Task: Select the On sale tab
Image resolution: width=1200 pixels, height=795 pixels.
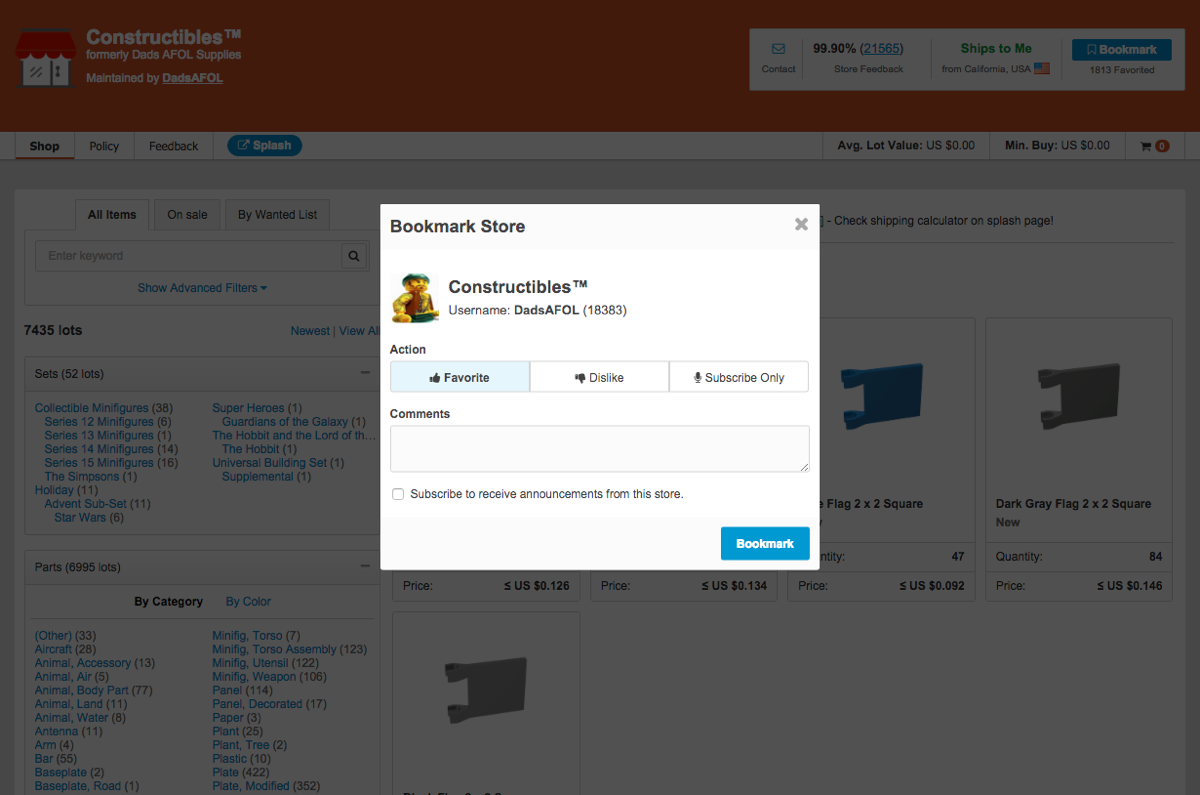Action: [x=188, y=215]
